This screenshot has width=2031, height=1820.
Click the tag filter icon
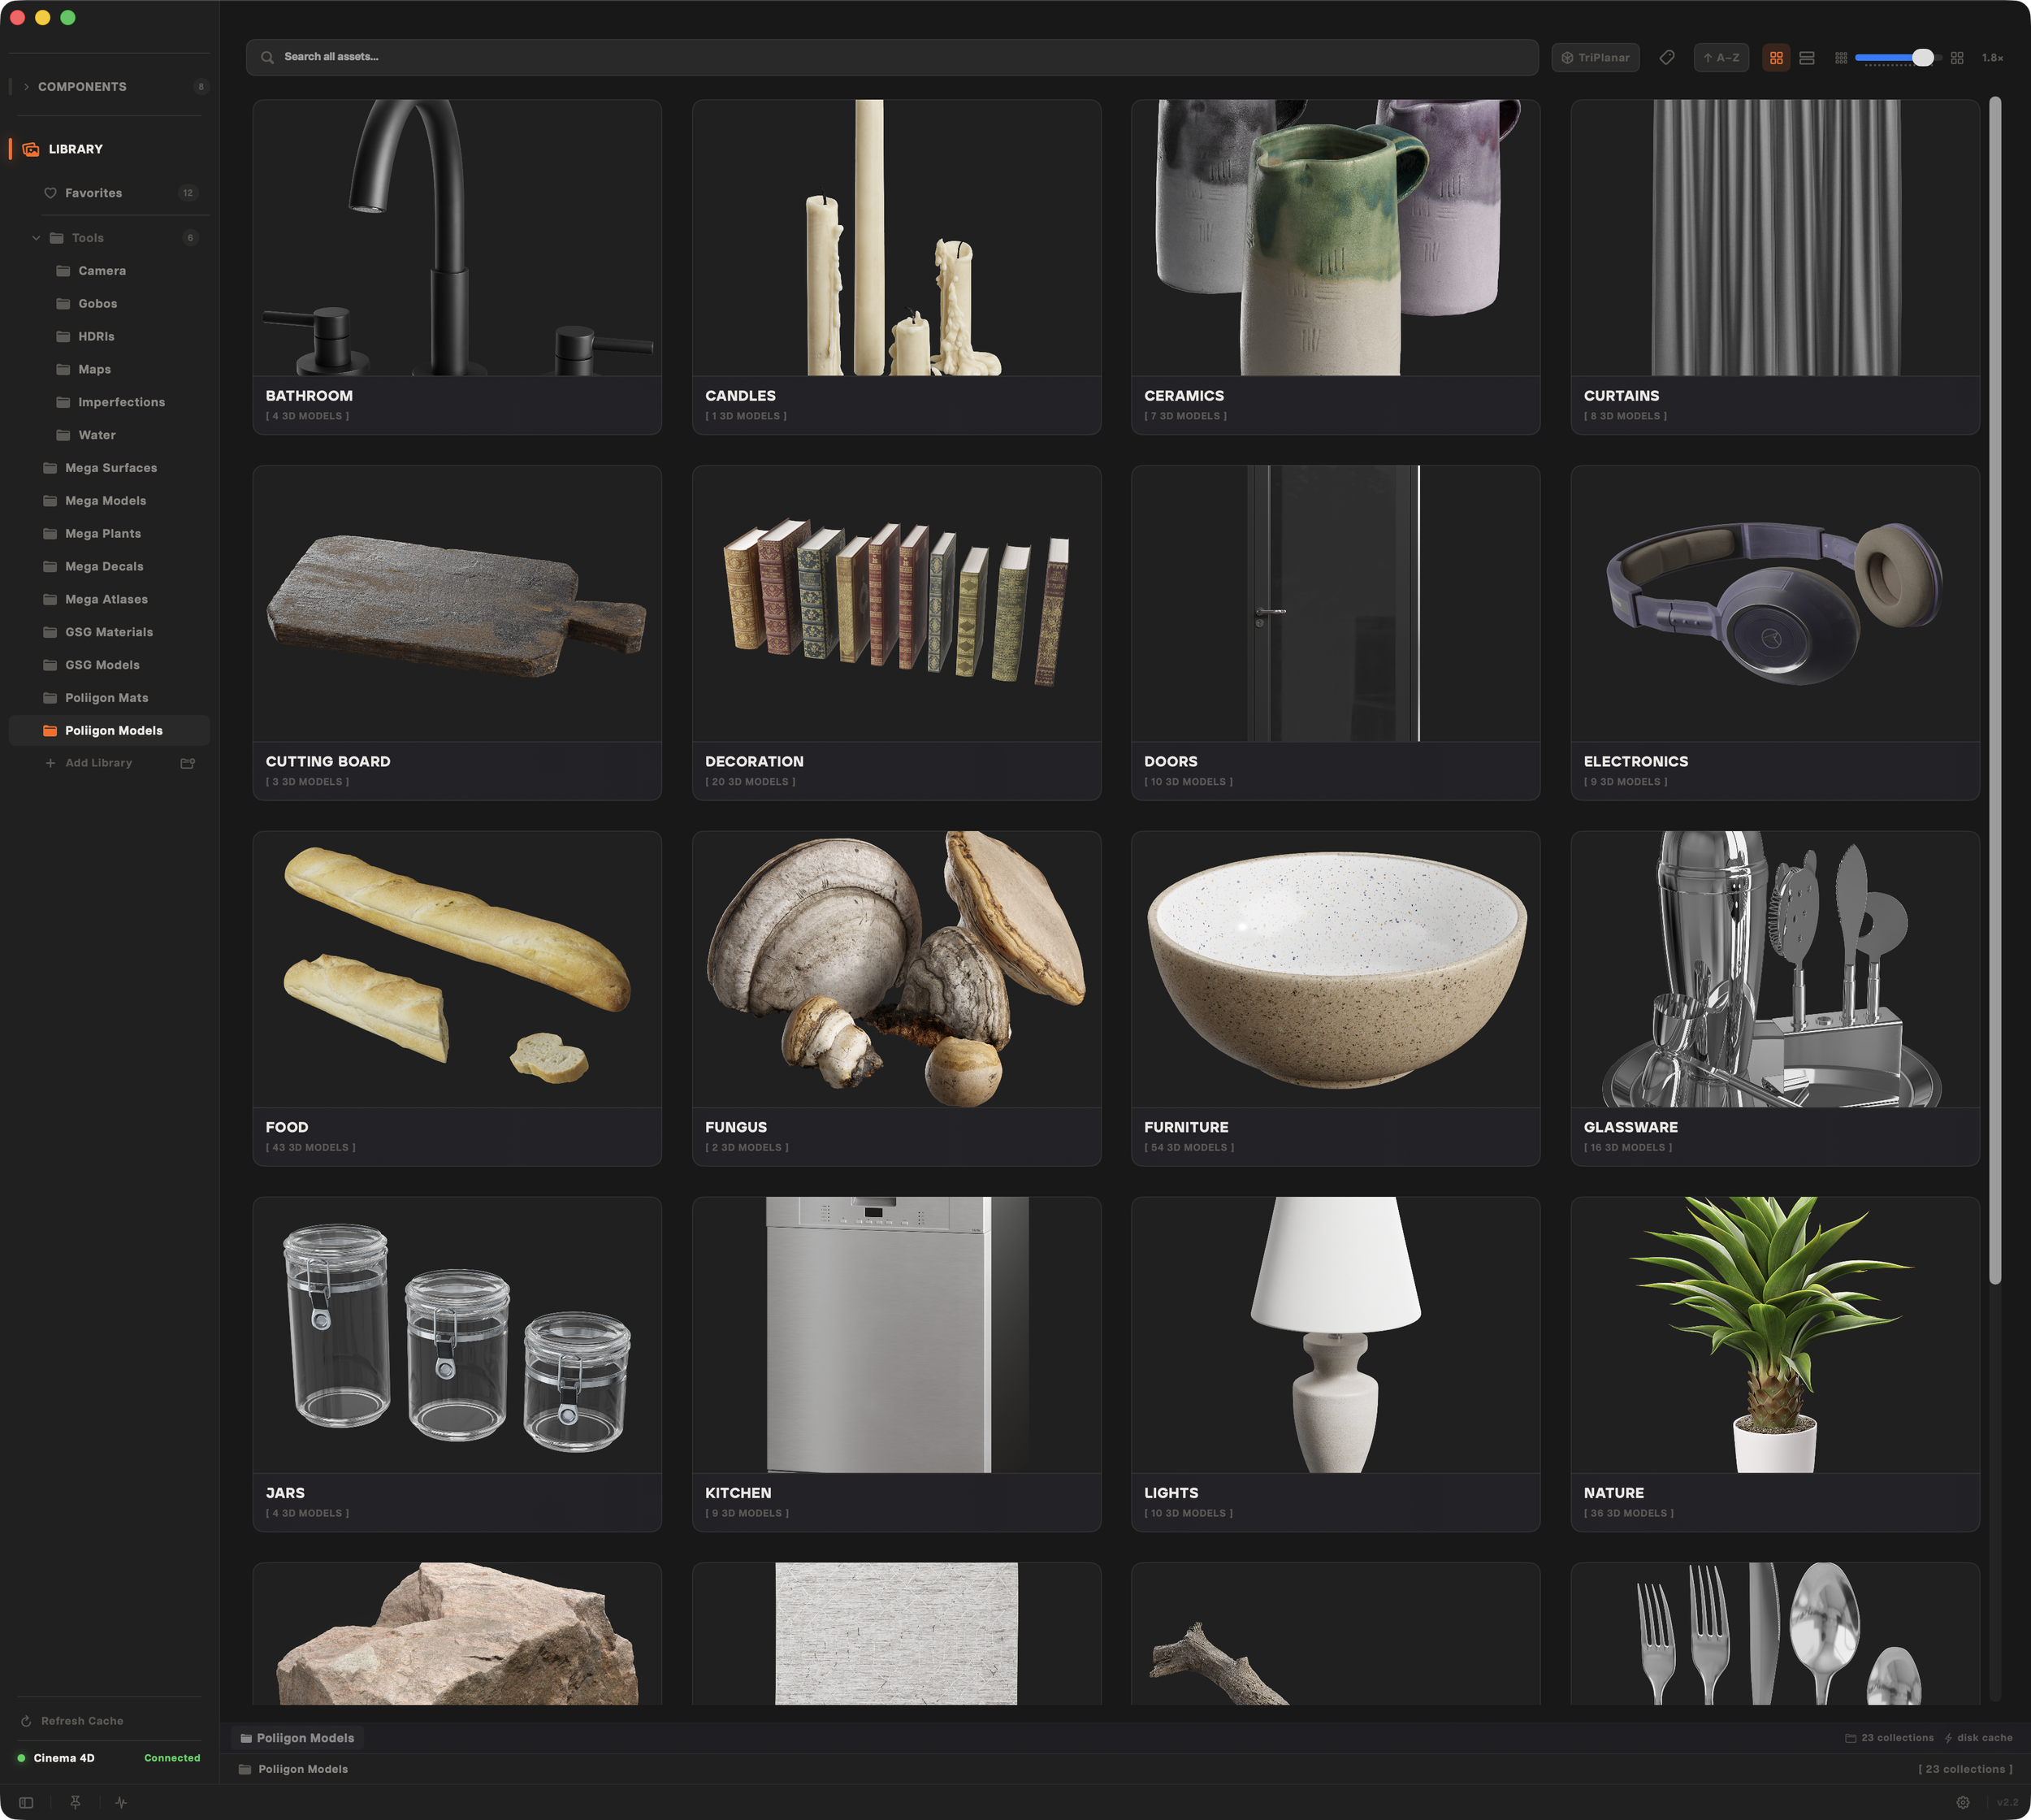1666,57
